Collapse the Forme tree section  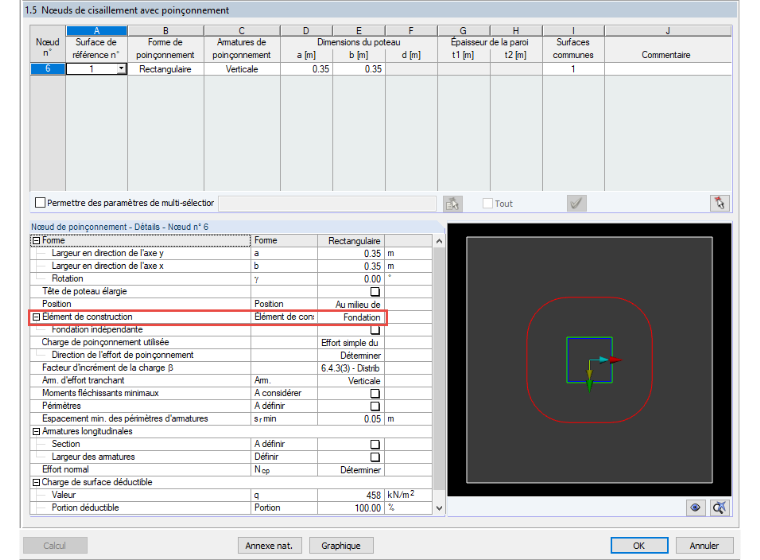pos(36,240)
